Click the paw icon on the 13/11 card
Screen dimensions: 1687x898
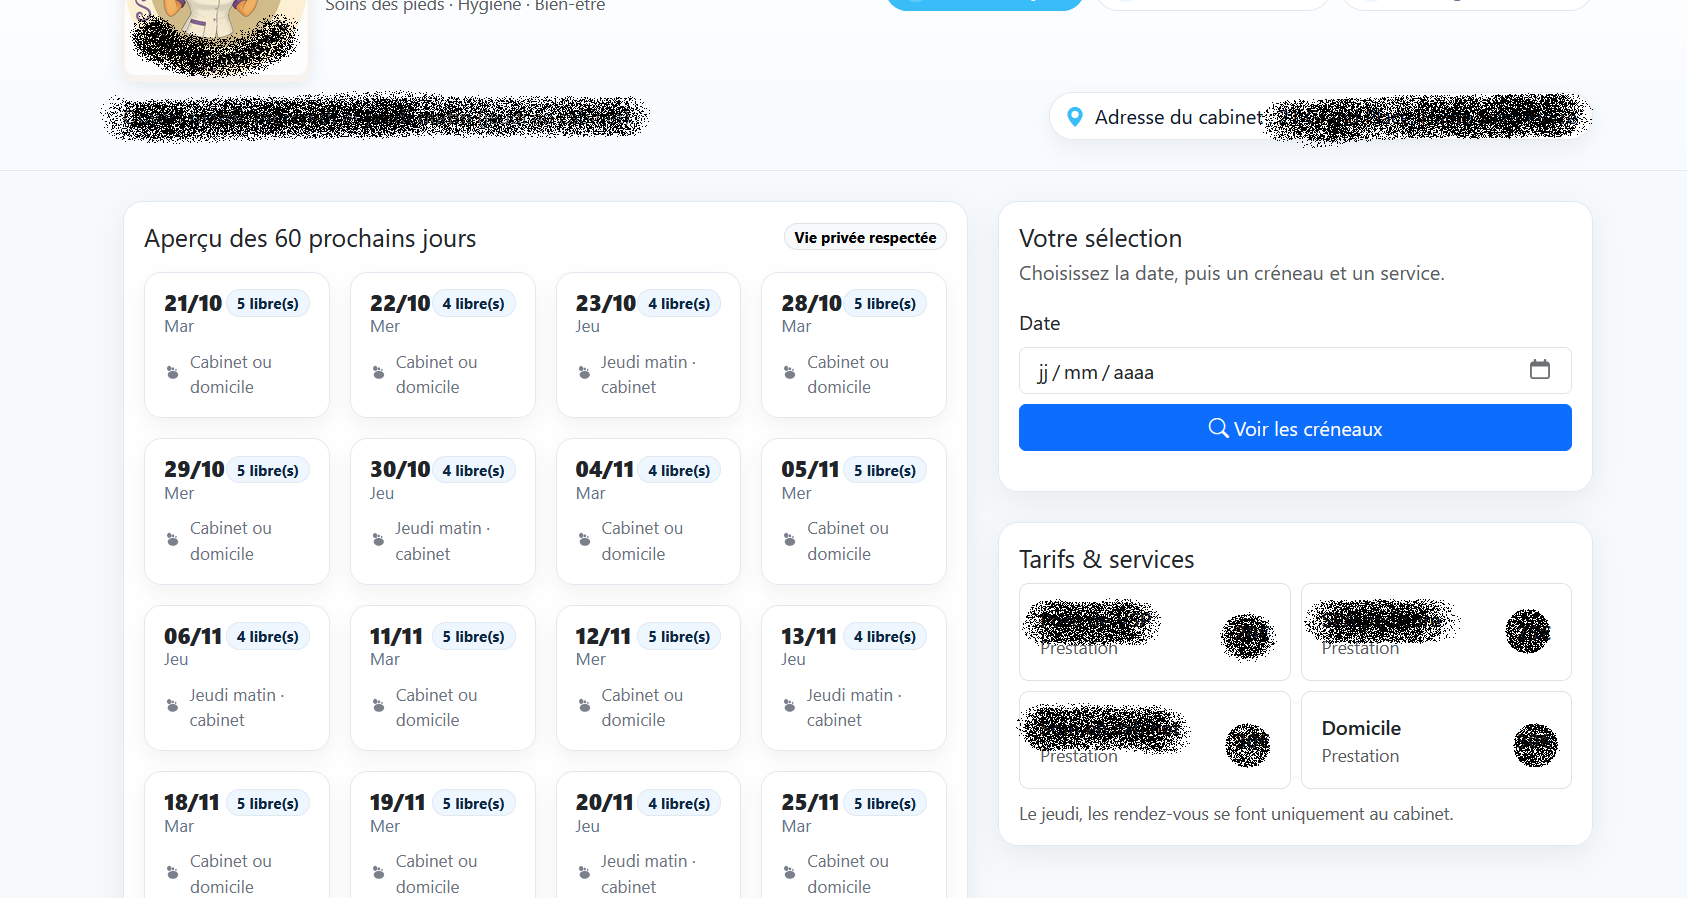(x=789, y=706)
